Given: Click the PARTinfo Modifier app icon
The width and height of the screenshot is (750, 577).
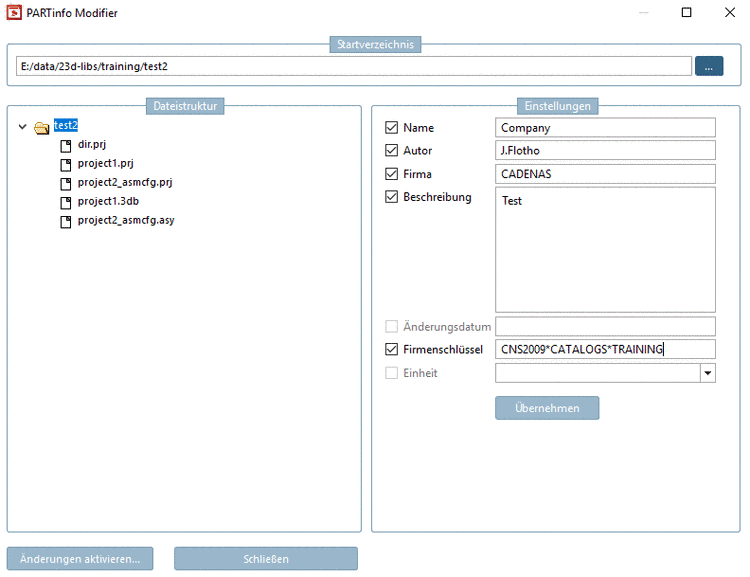Looking at the screenshot, I should (14, 12).
